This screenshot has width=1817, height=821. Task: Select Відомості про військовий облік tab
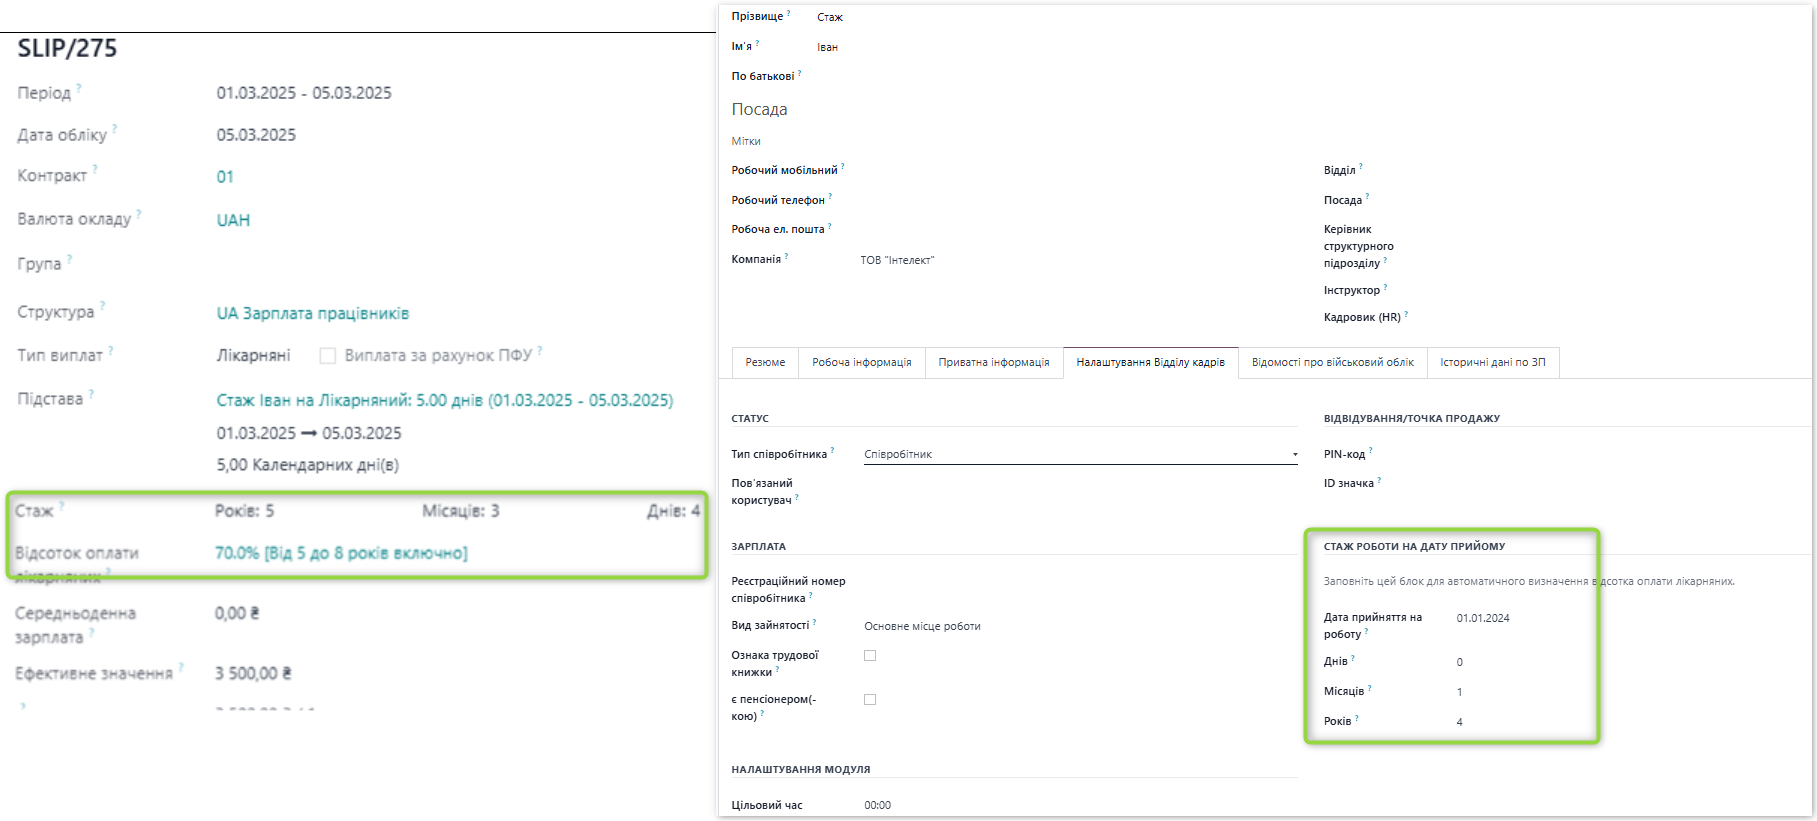click(x=1332, y=363)
